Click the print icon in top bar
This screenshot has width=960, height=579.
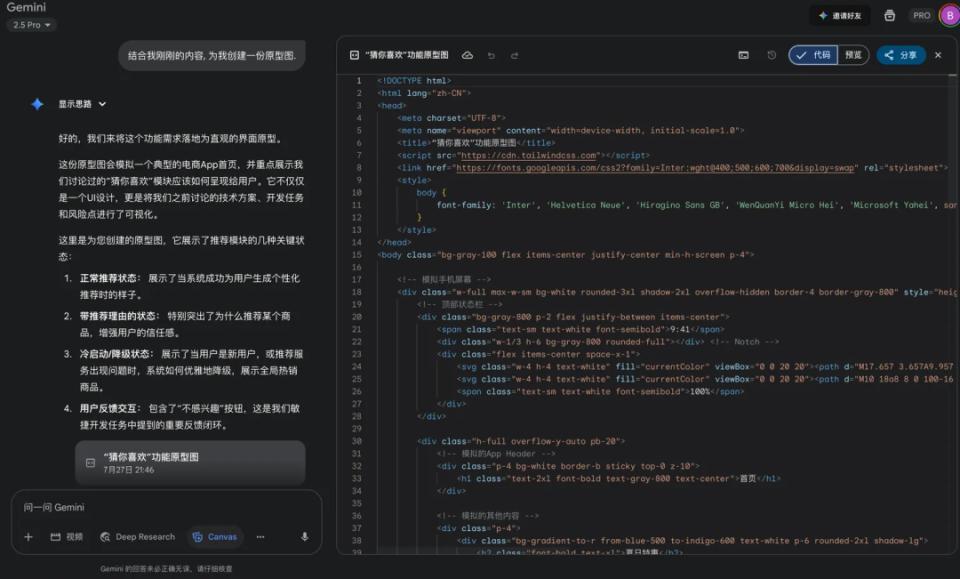click(x=890, y=16)
